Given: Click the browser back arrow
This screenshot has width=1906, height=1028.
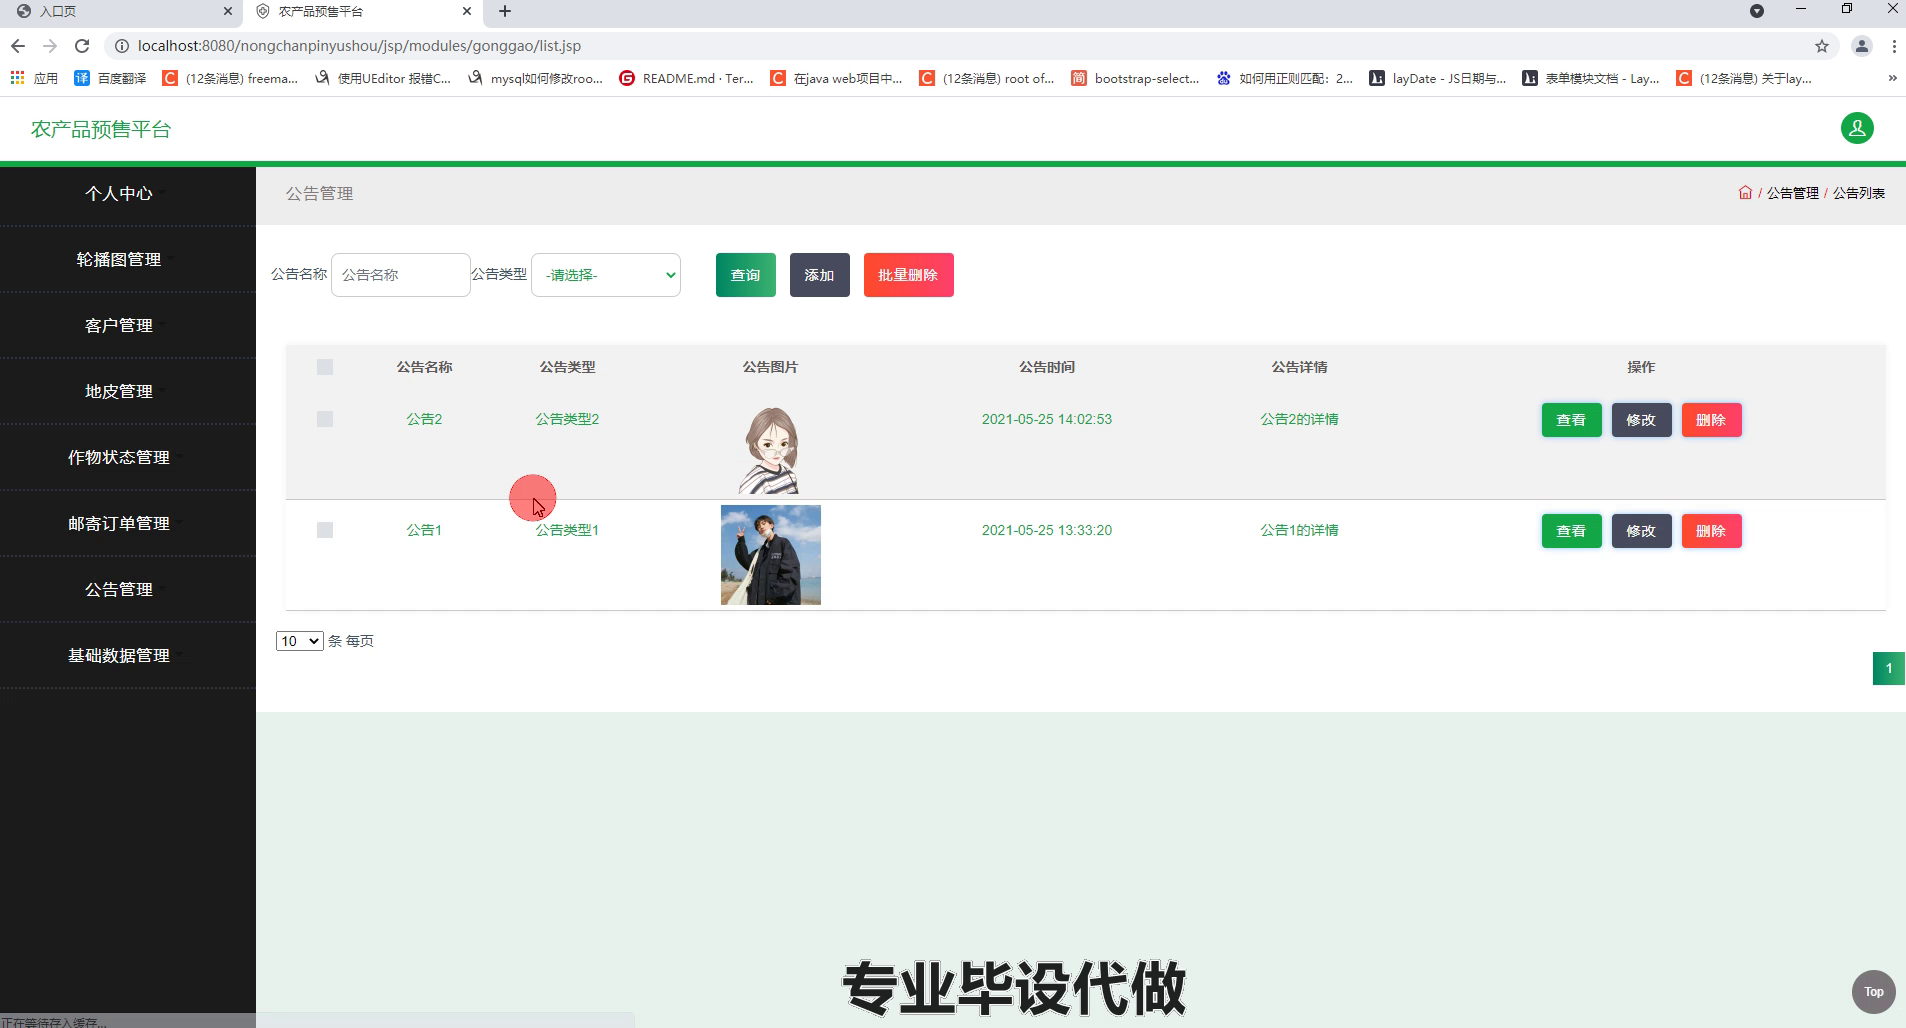Looking at the screenshot, I should click(x=17, y=46).
